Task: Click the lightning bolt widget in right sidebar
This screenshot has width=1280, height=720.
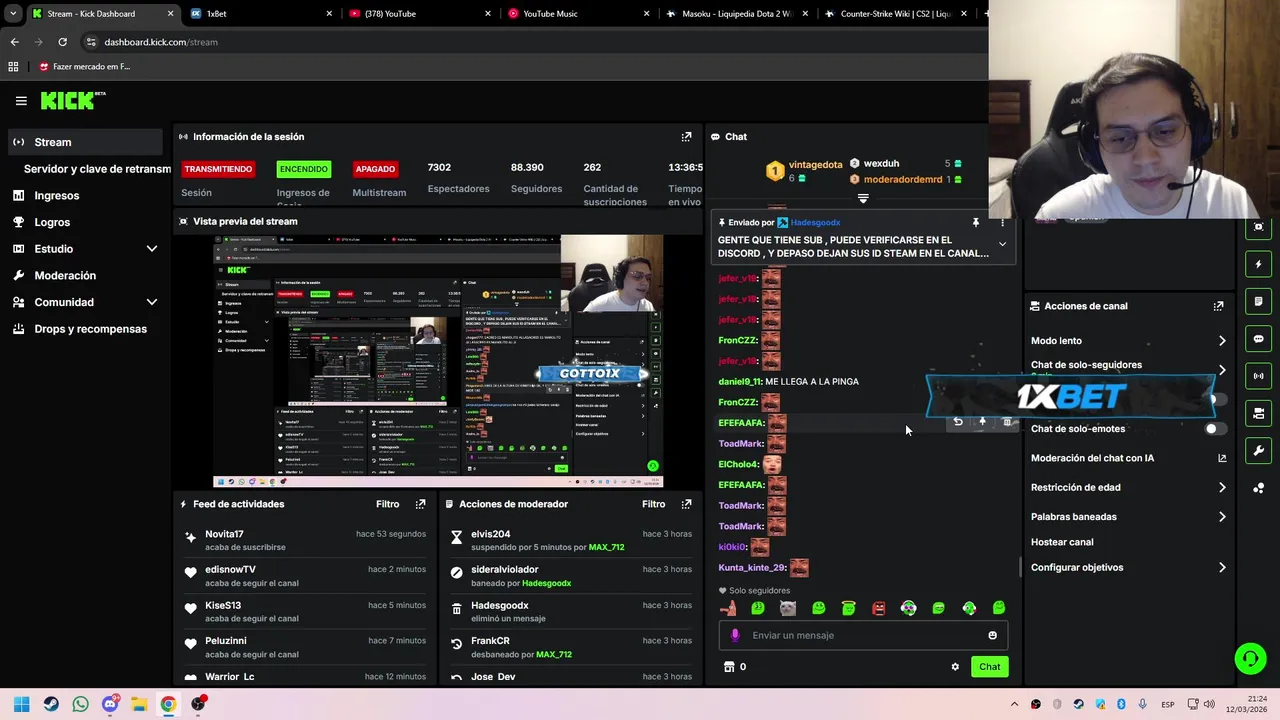Action: click(1258, 265)
